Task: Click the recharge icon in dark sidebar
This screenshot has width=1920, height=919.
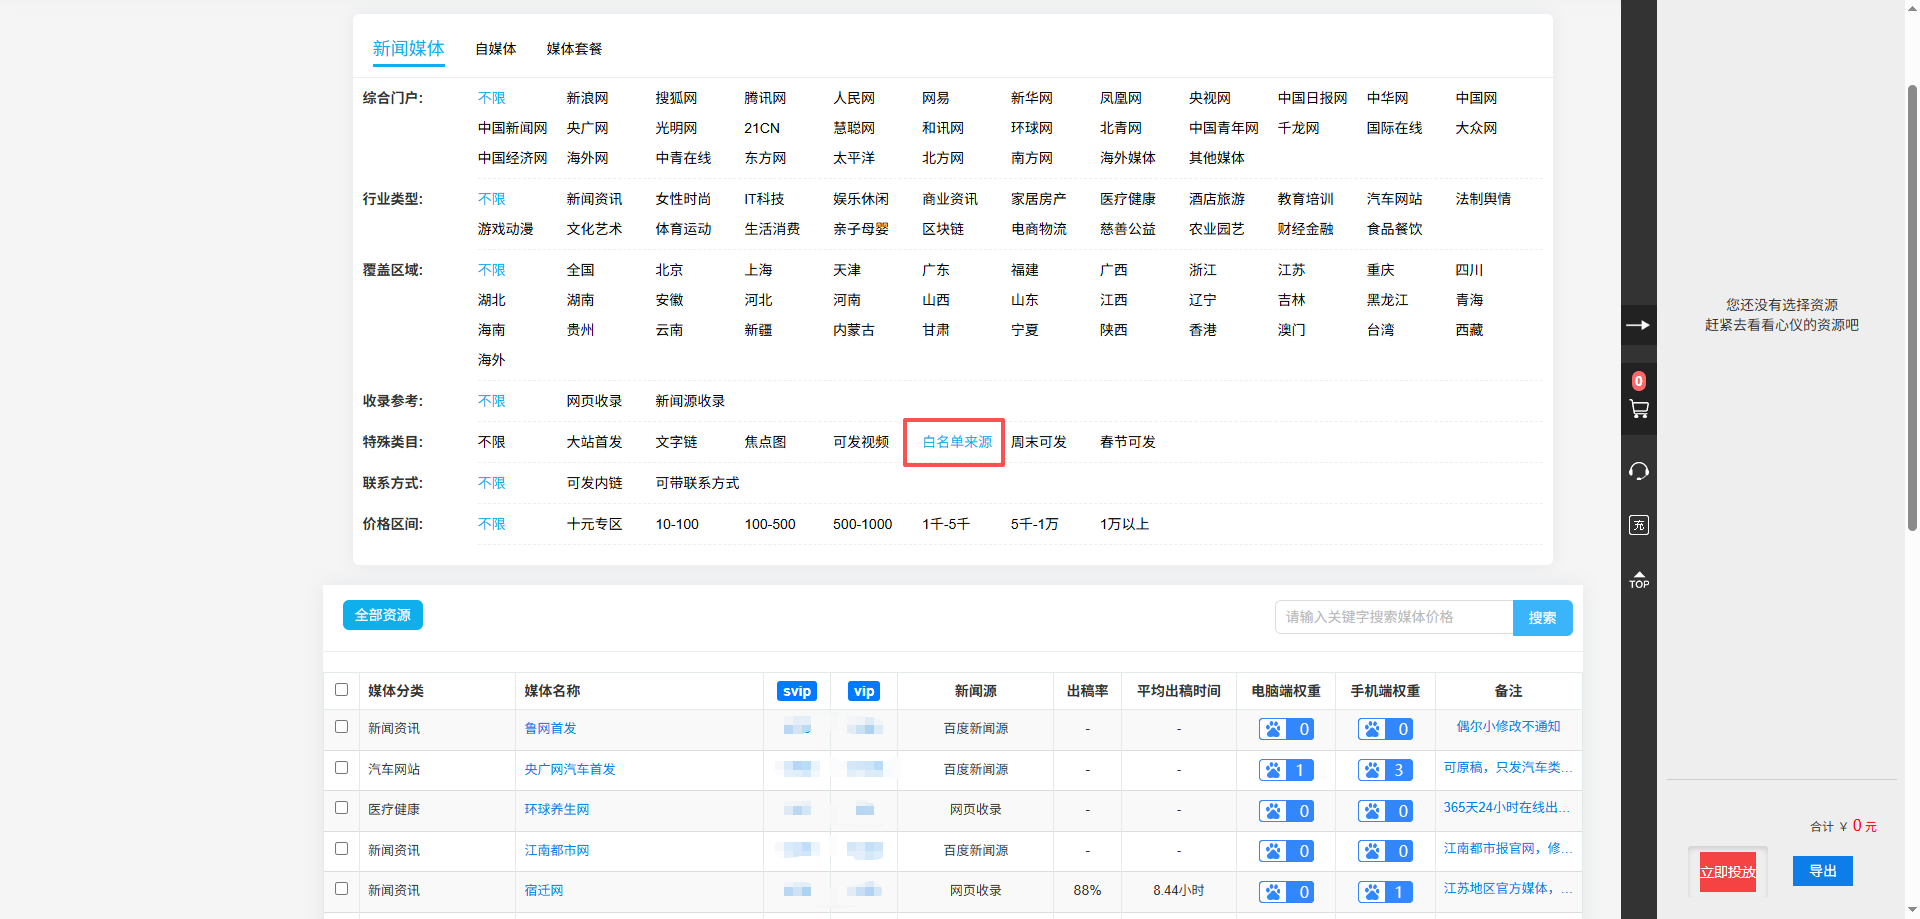Action: point(1638,525)
